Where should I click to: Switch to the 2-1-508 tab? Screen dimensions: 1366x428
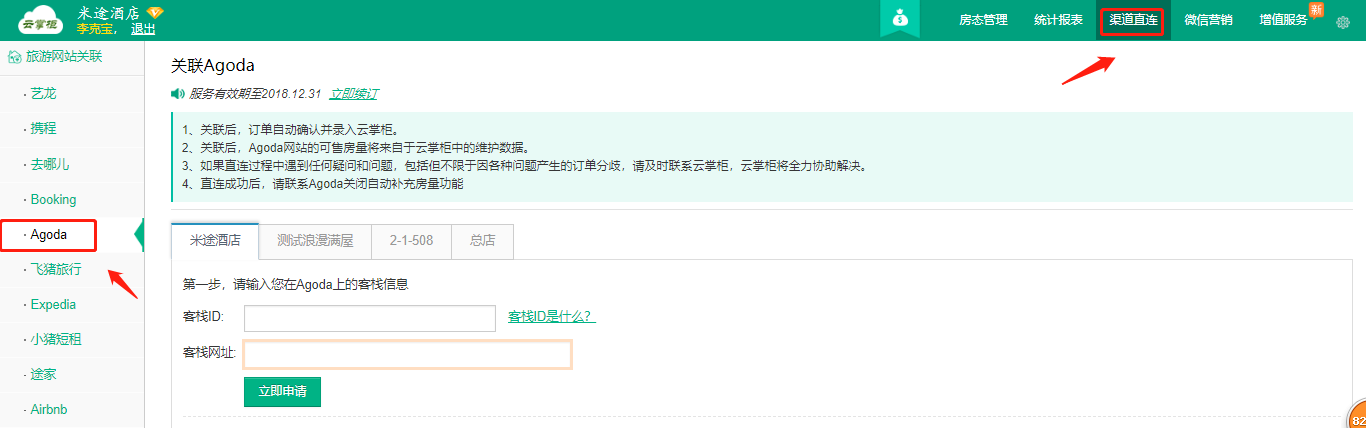coord(411,241)
